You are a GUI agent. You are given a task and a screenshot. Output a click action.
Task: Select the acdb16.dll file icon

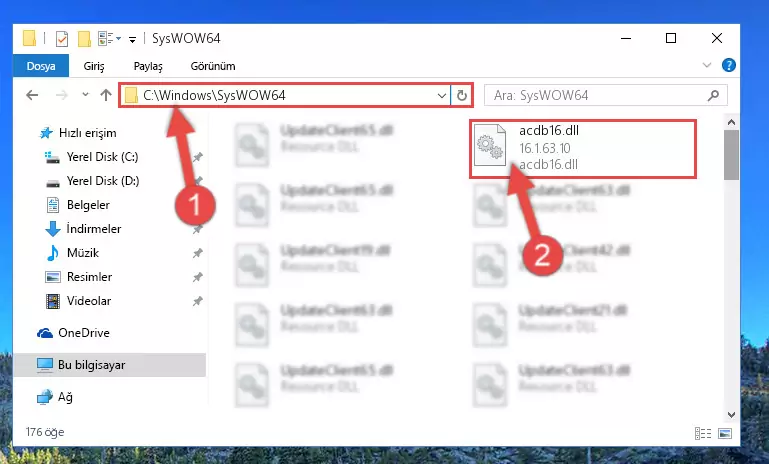(490, 146)
